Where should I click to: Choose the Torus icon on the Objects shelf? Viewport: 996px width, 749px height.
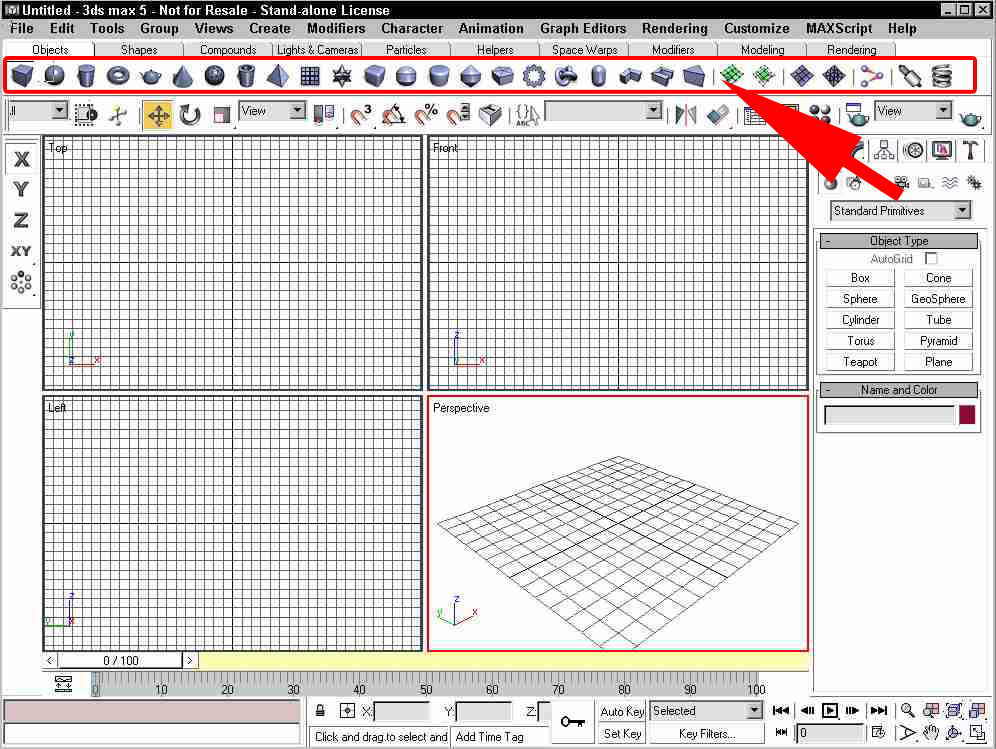tap(118, 76)
